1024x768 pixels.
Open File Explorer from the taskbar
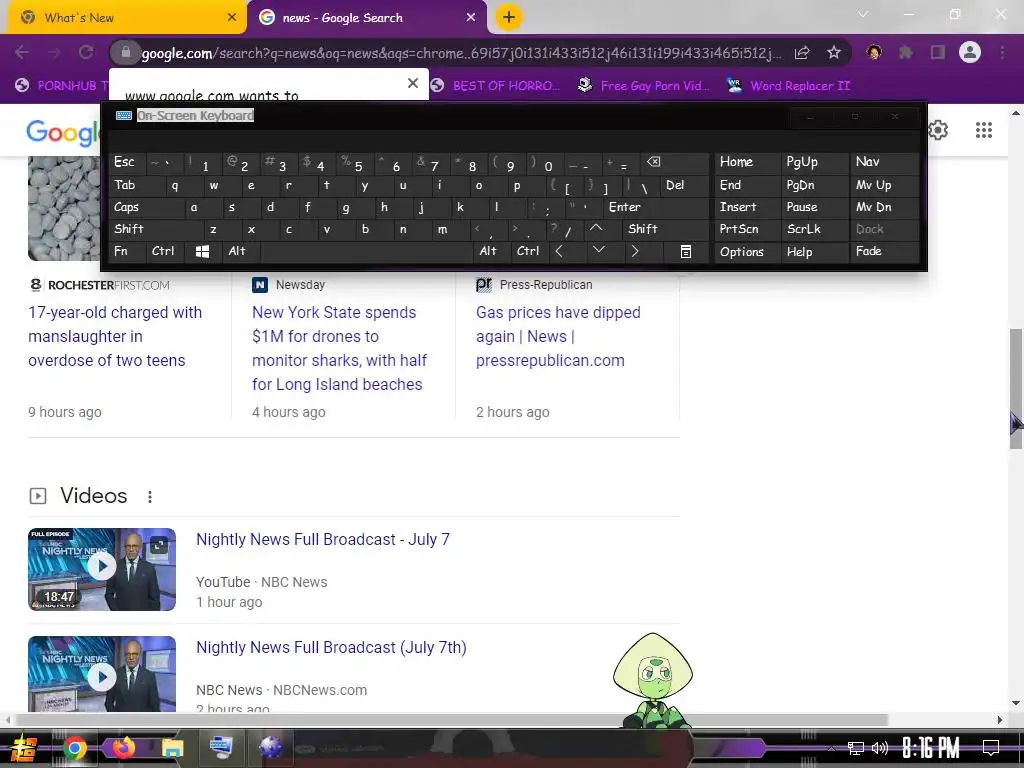[172, 748]
